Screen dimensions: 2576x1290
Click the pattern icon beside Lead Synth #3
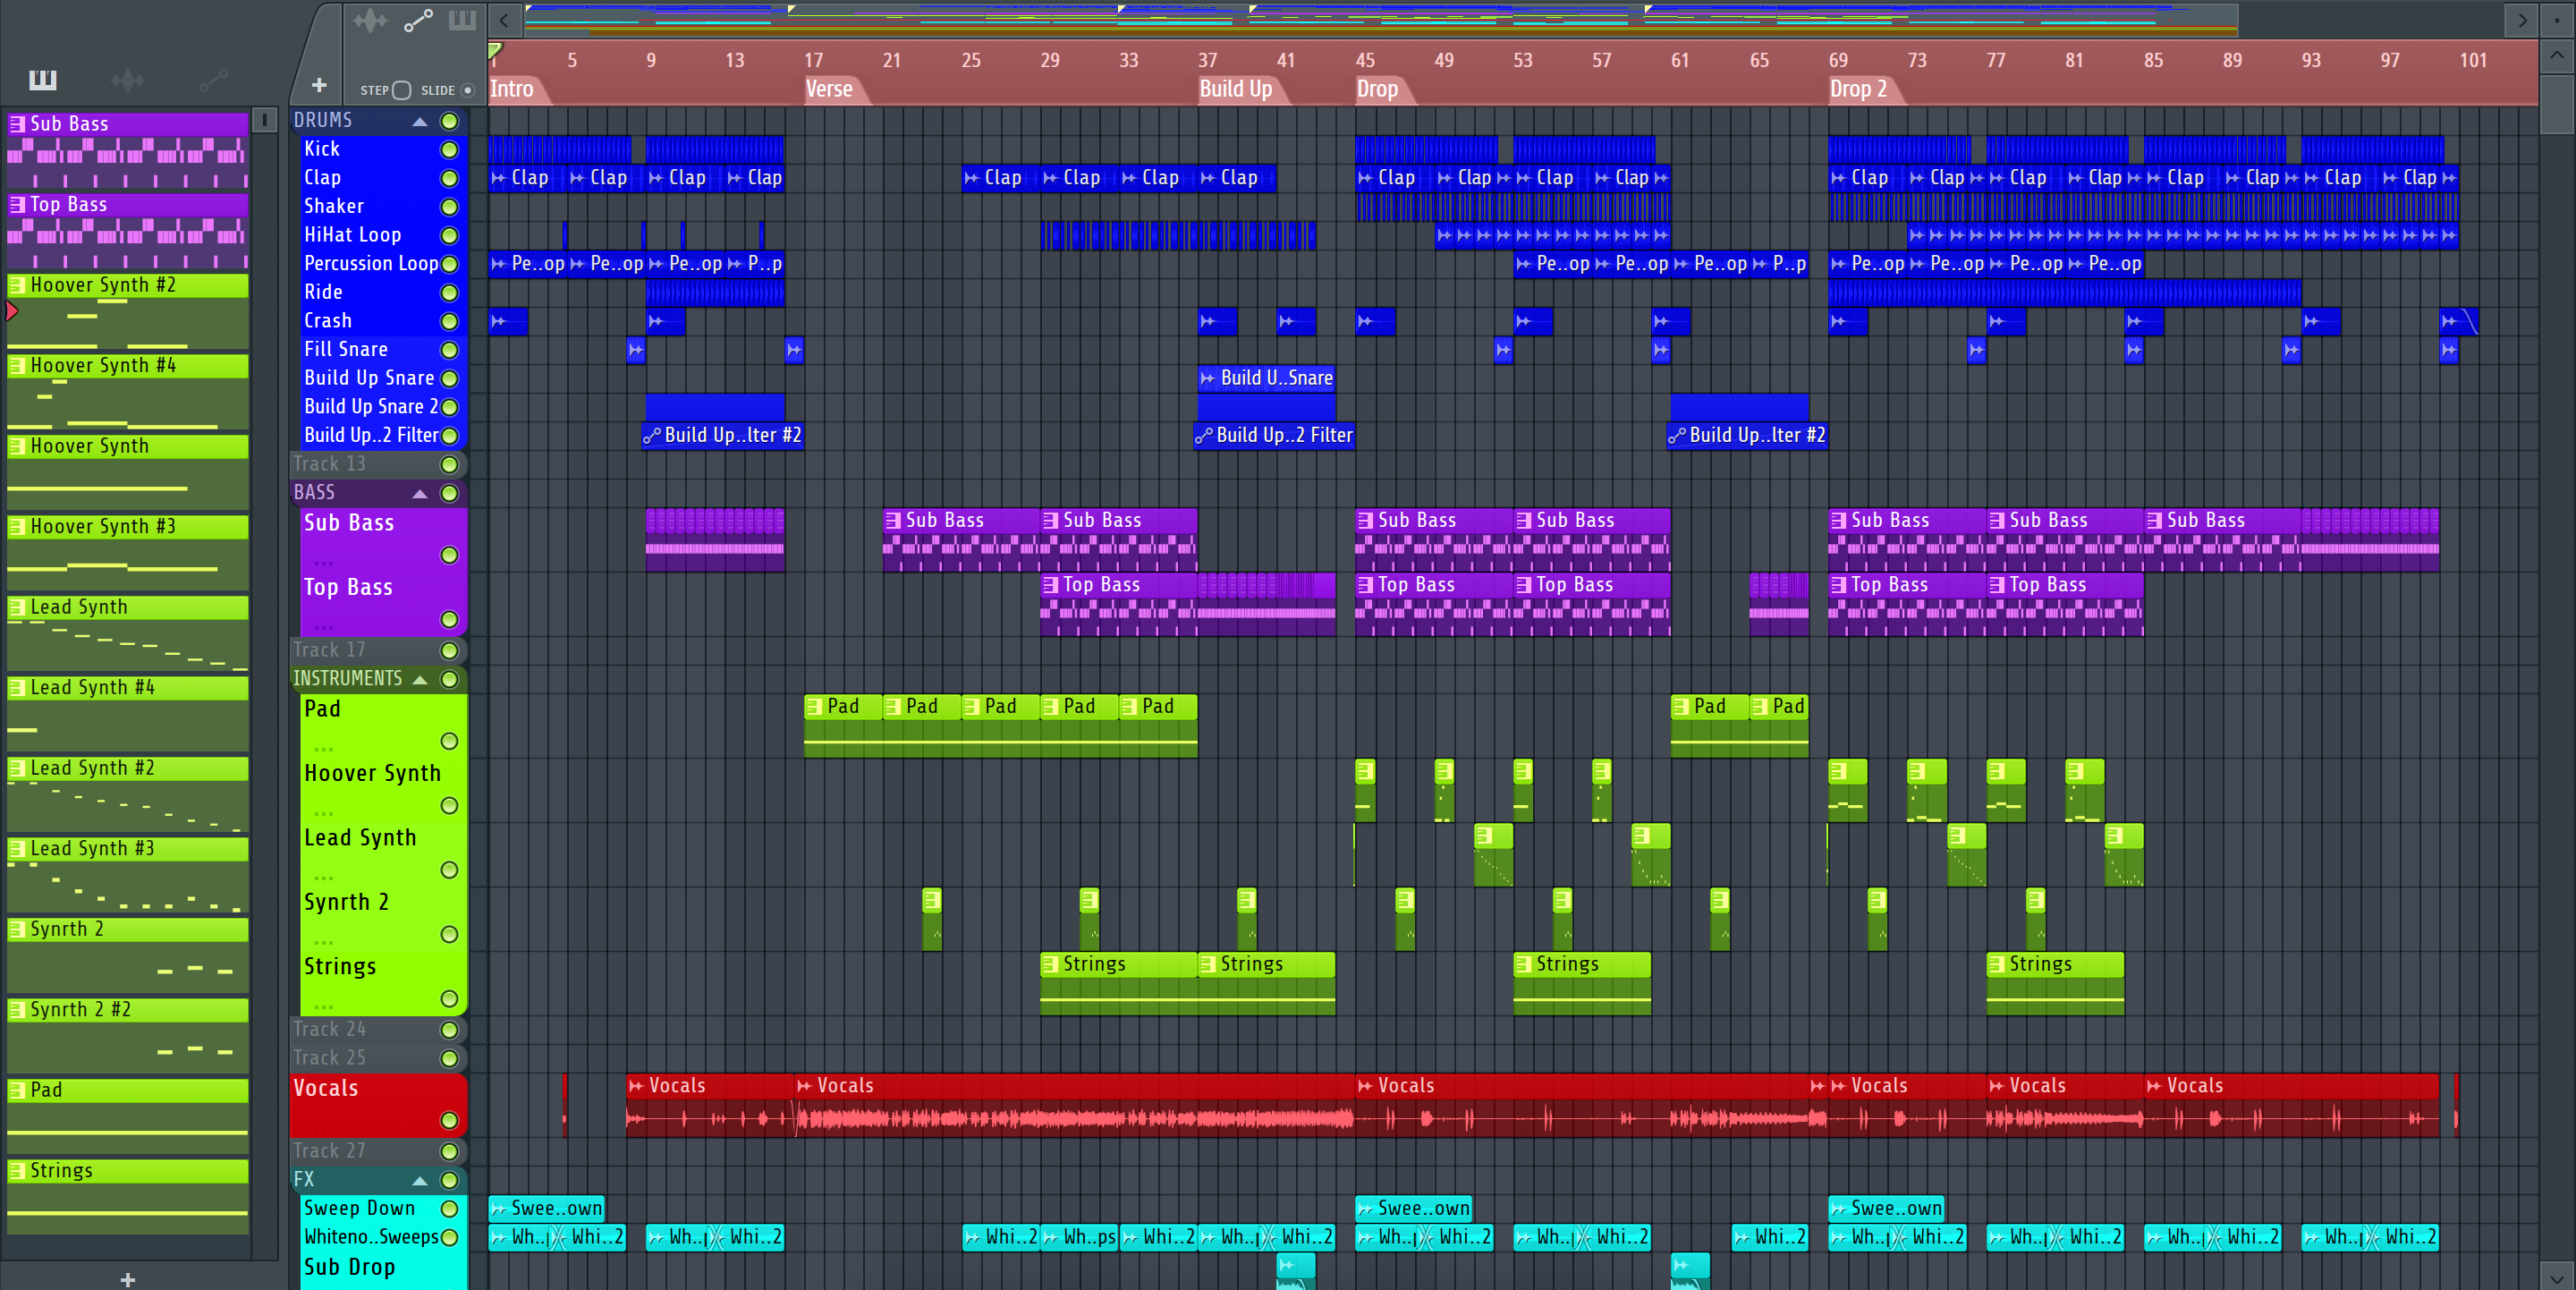17,849
